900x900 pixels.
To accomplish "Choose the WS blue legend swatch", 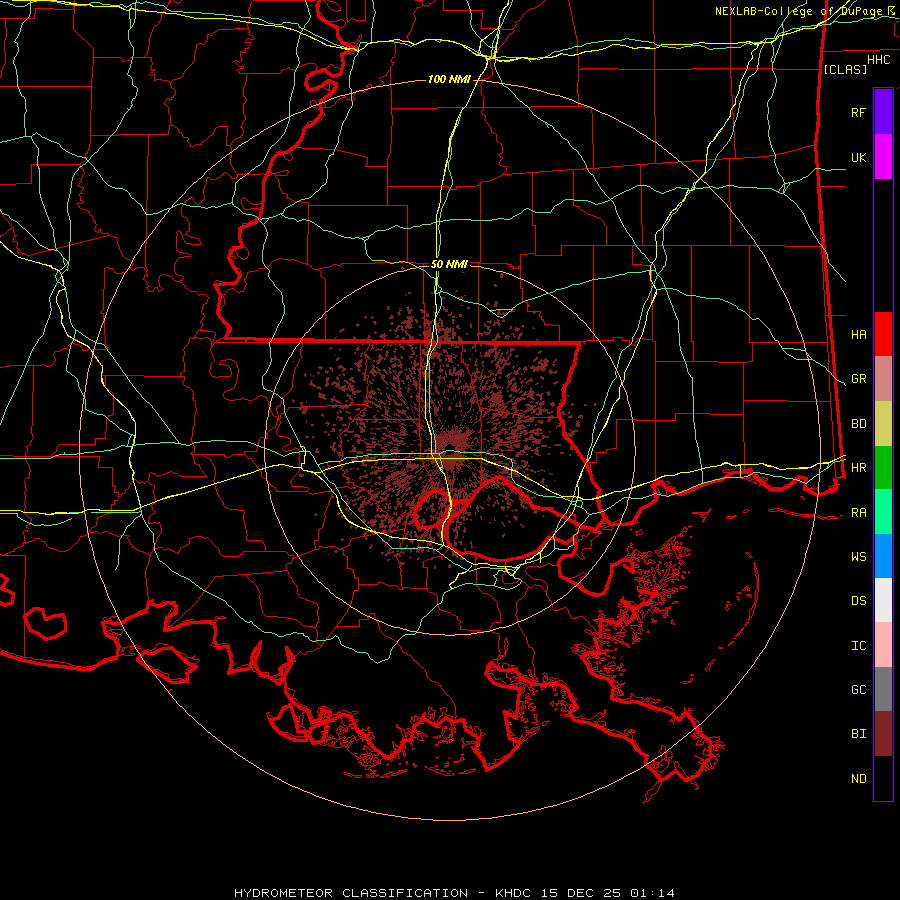I will click(883, 556).
